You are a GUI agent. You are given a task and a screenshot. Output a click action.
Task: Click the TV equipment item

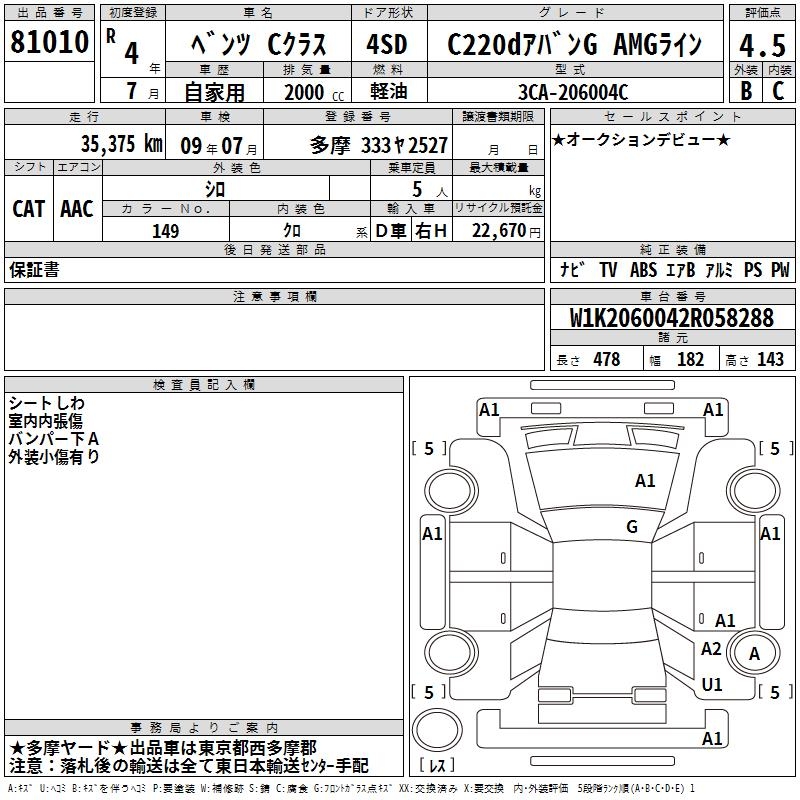608,269
